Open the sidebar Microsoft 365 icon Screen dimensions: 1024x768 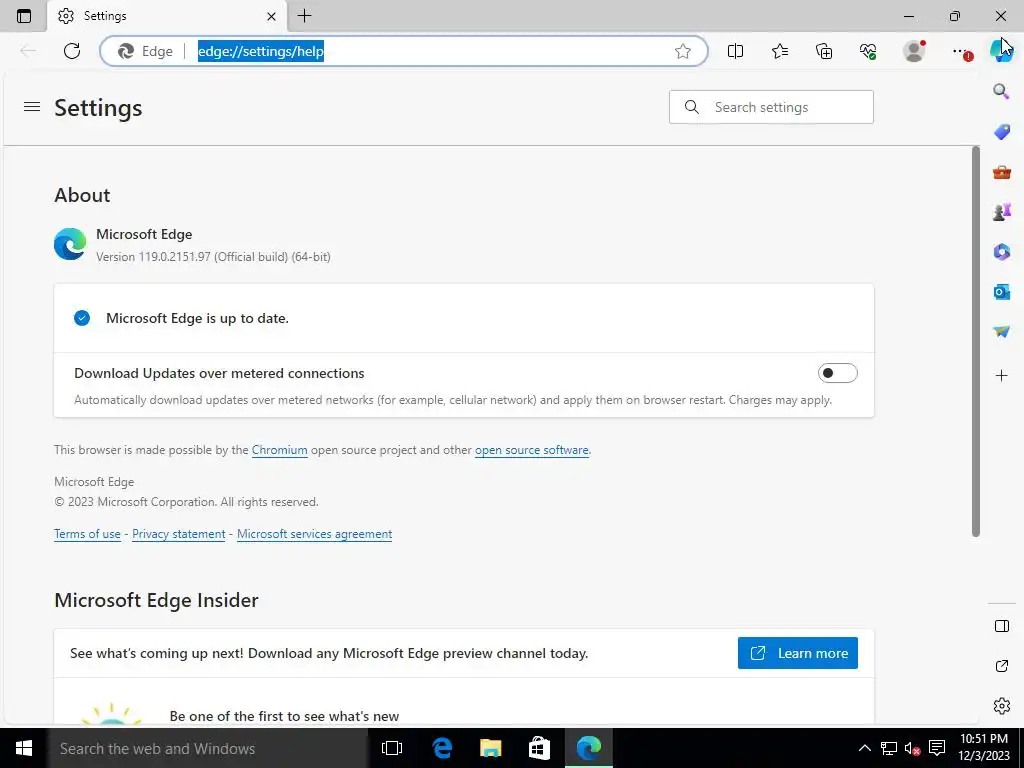[x=1001, y=251]
